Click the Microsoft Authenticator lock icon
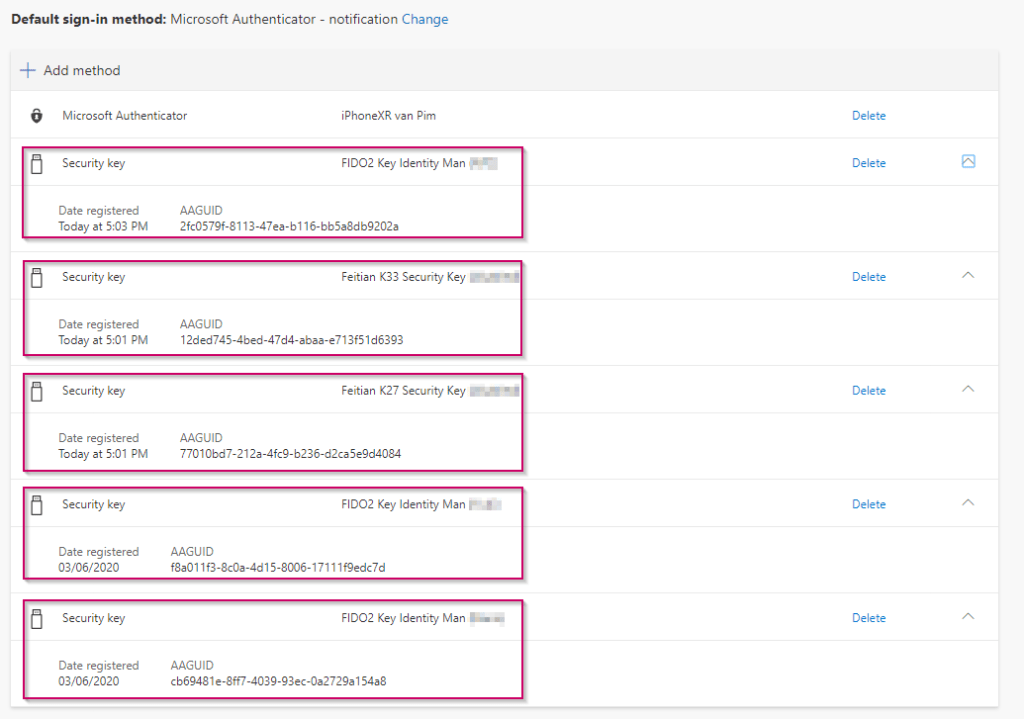The width and height of the screenshot is (1024, 719). click(37, 116)
